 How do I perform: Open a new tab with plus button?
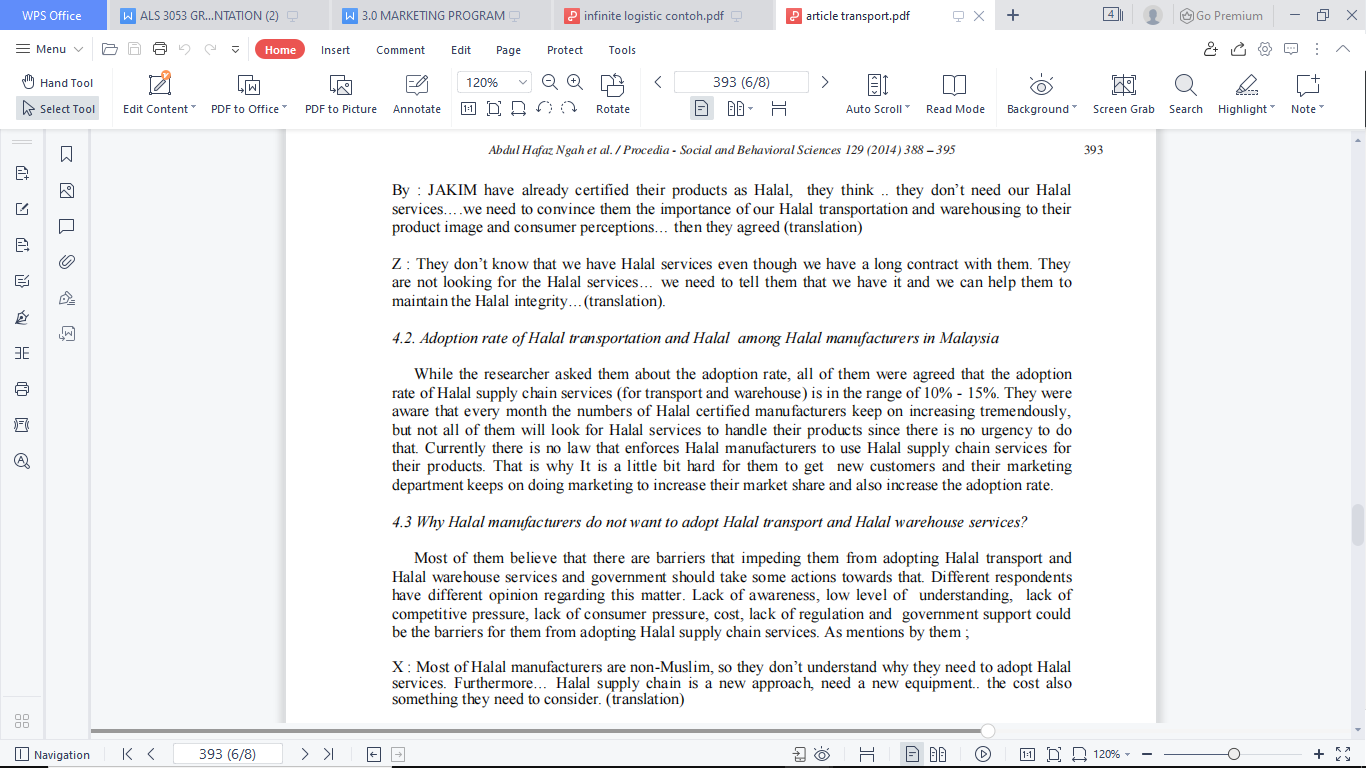[1013, 15]
